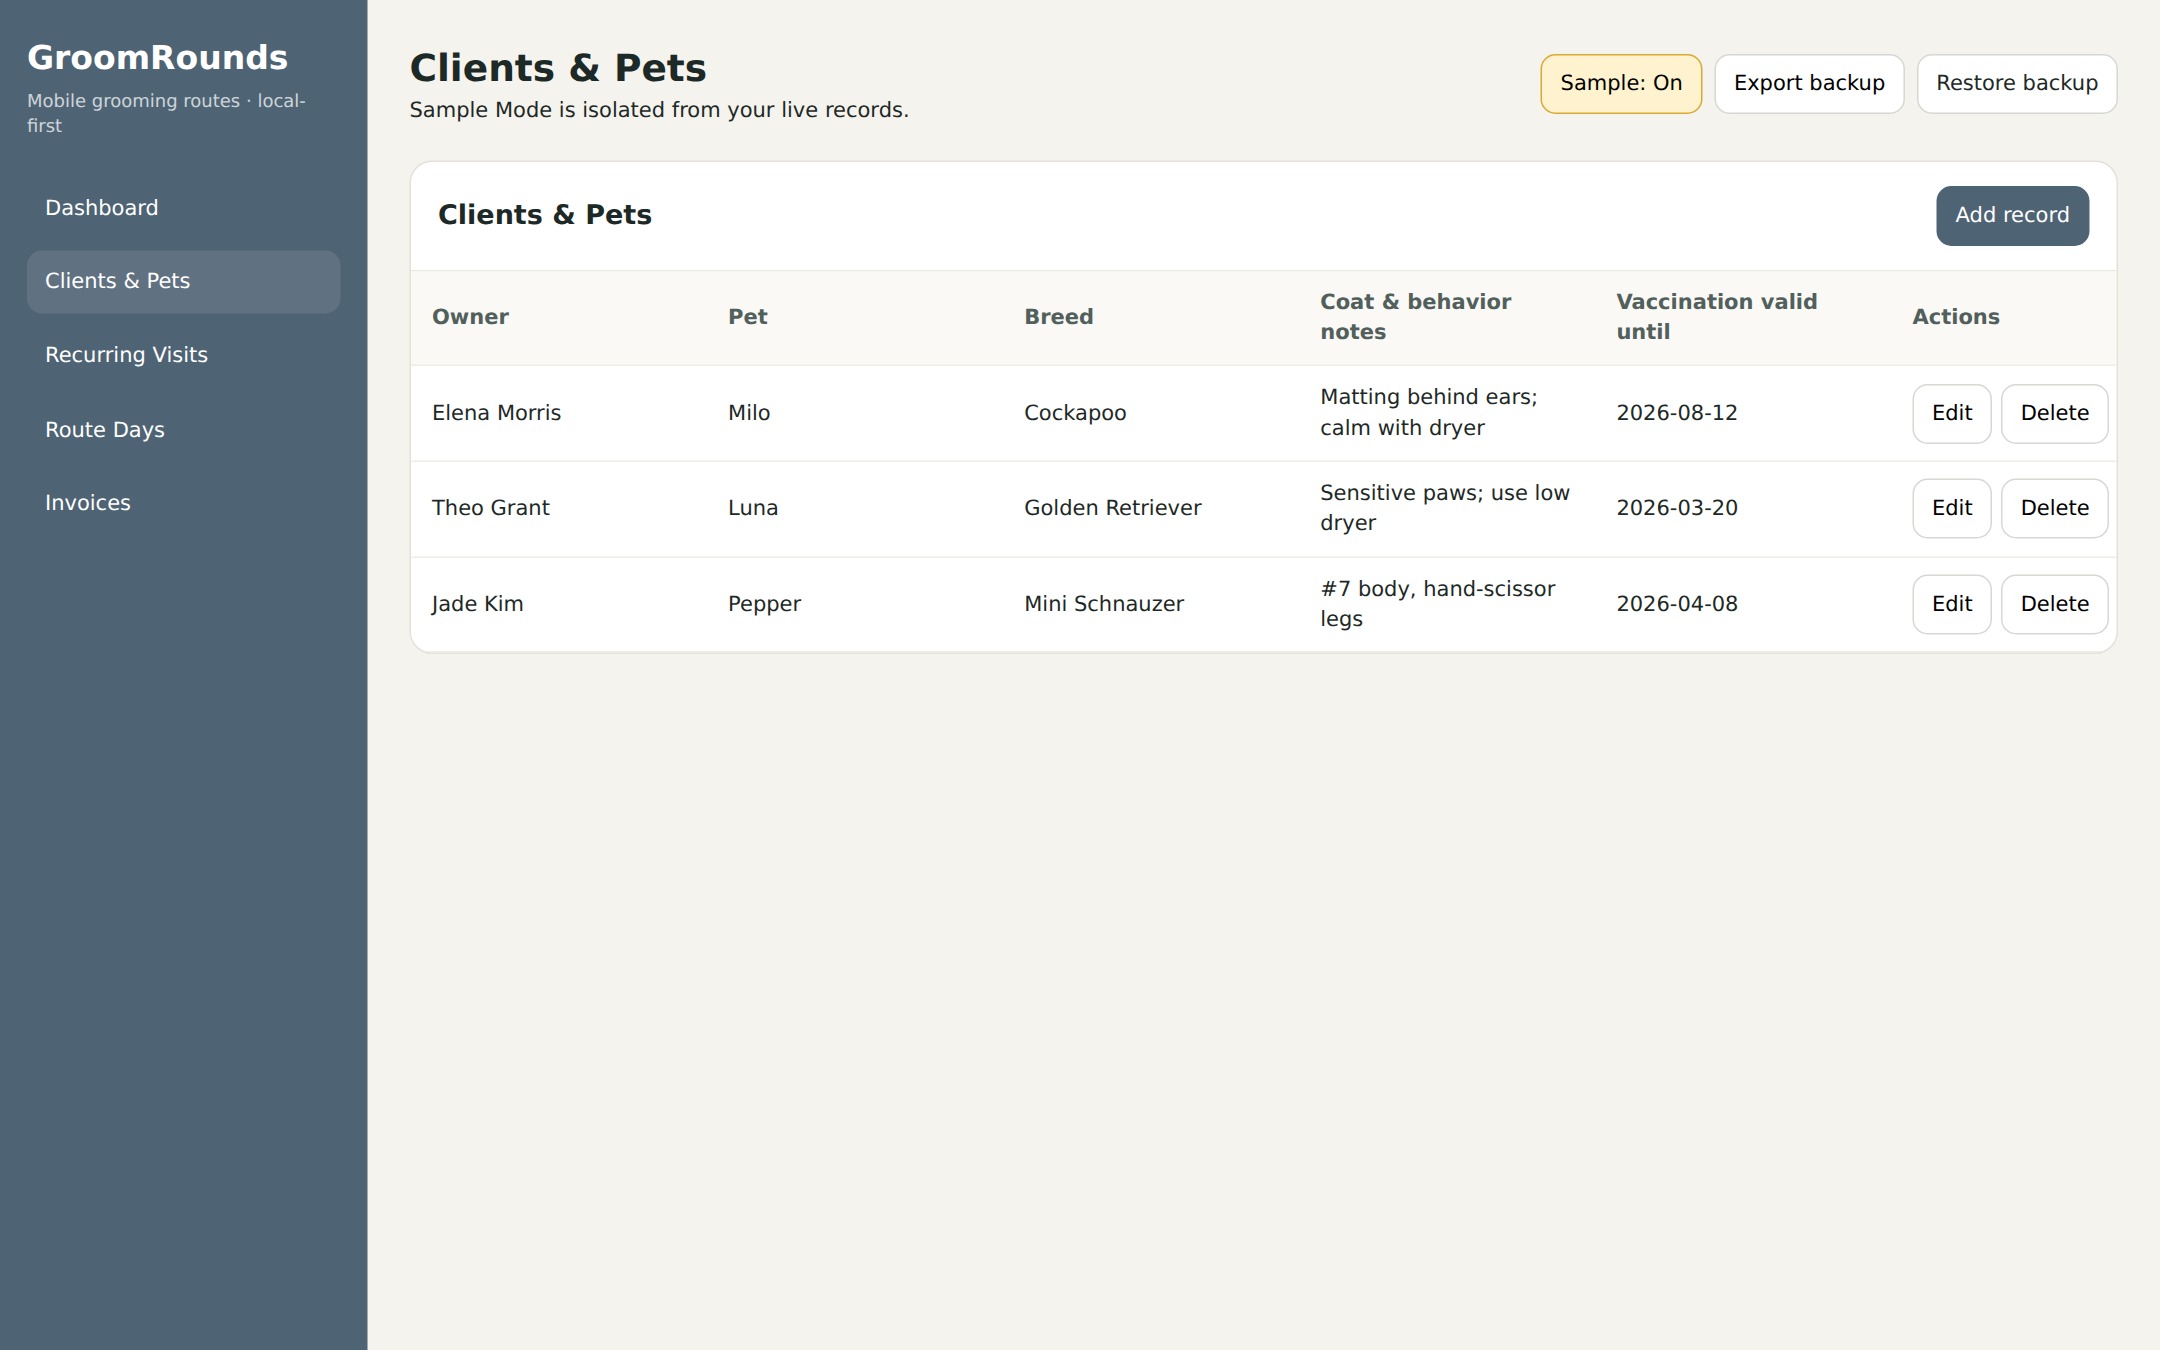Select owner name Jade Kim
Screen dimensions: 2160x1350
point(477,604)
